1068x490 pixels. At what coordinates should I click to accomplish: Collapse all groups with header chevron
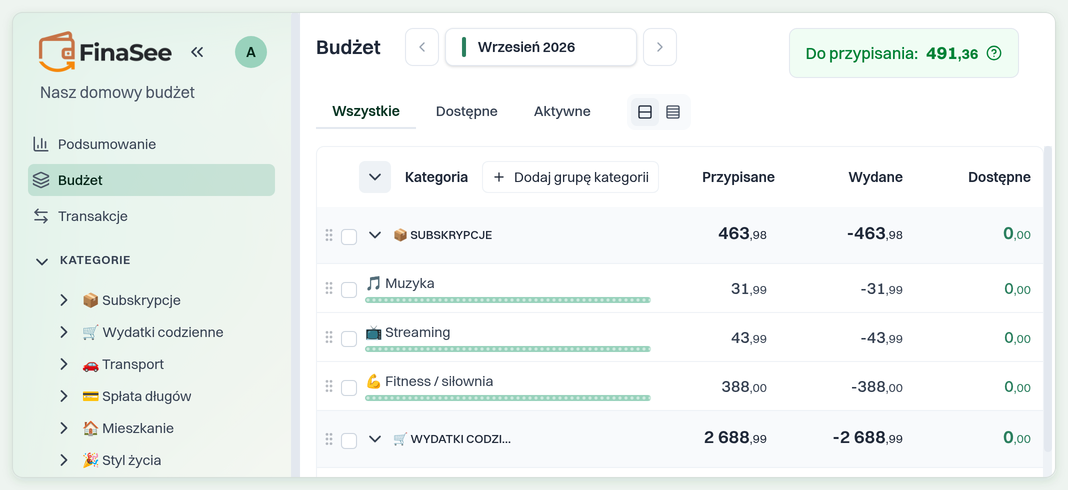(x=375, y=177)
